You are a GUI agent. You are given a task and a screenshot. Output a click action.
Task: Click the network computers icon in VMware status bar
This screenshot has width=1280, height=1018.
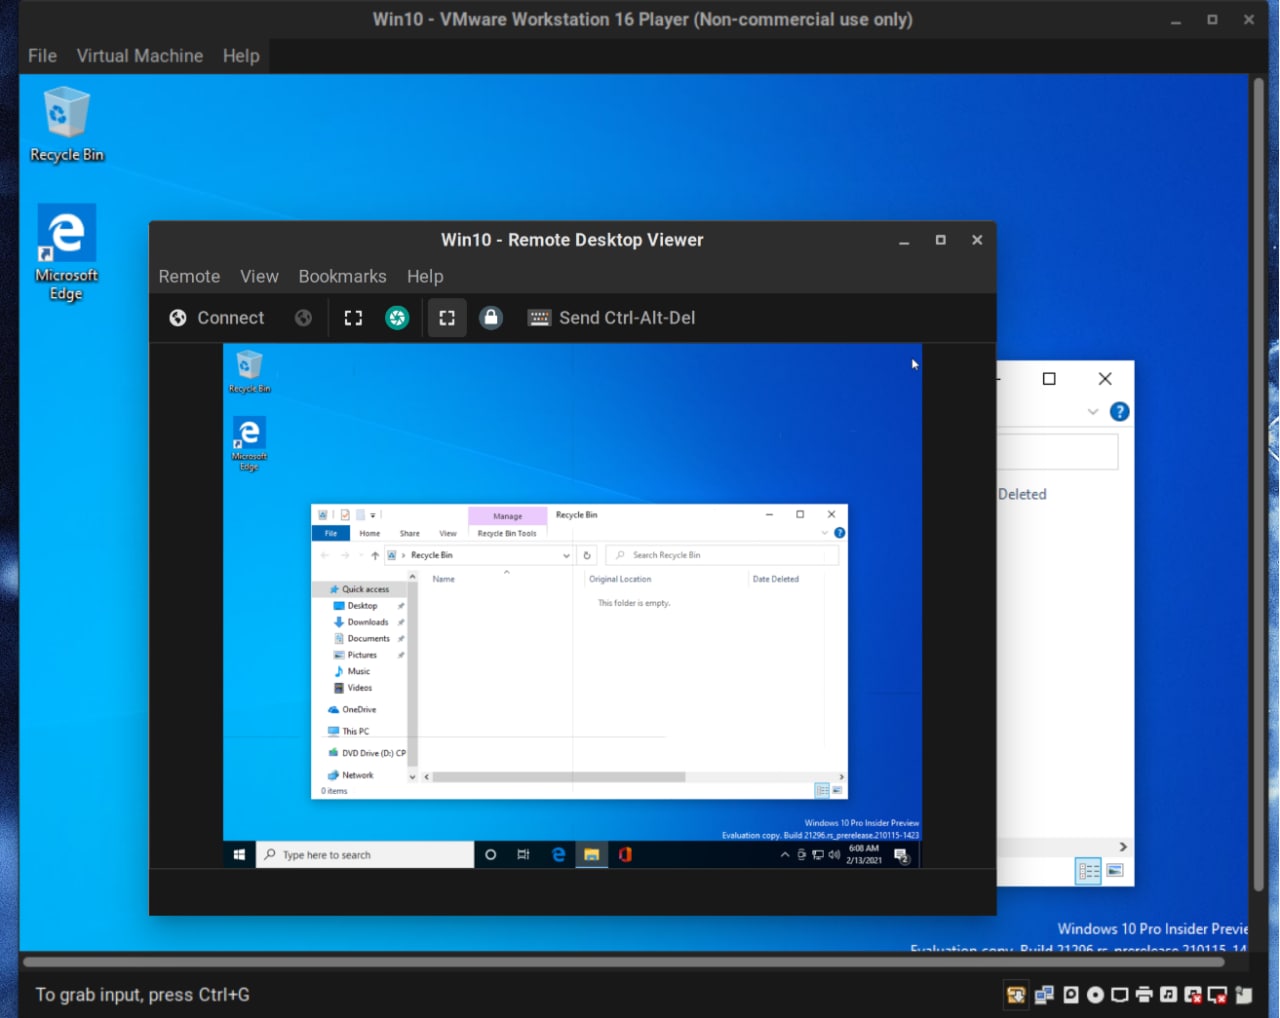pos(1044,994)
